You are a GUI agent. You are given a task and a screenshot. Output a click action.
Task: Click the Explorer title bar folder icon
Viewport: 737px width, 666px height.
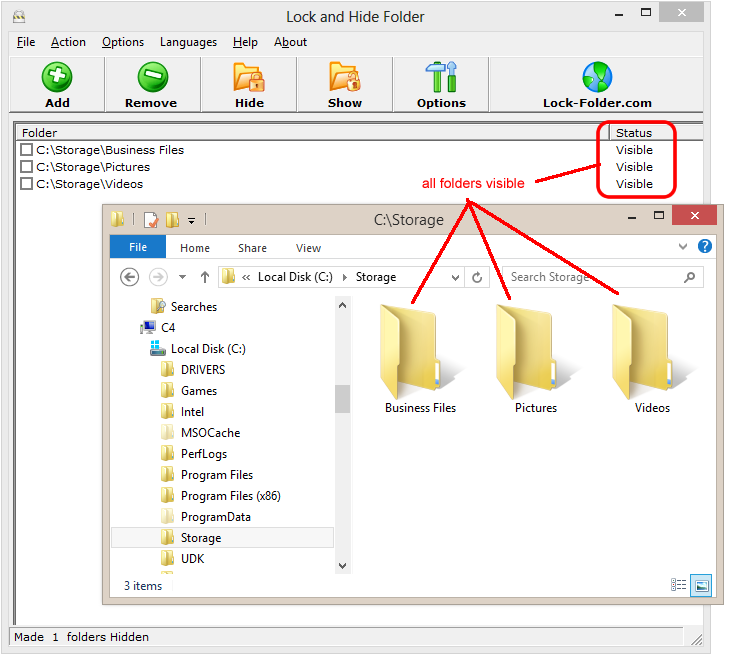[118, 219]
